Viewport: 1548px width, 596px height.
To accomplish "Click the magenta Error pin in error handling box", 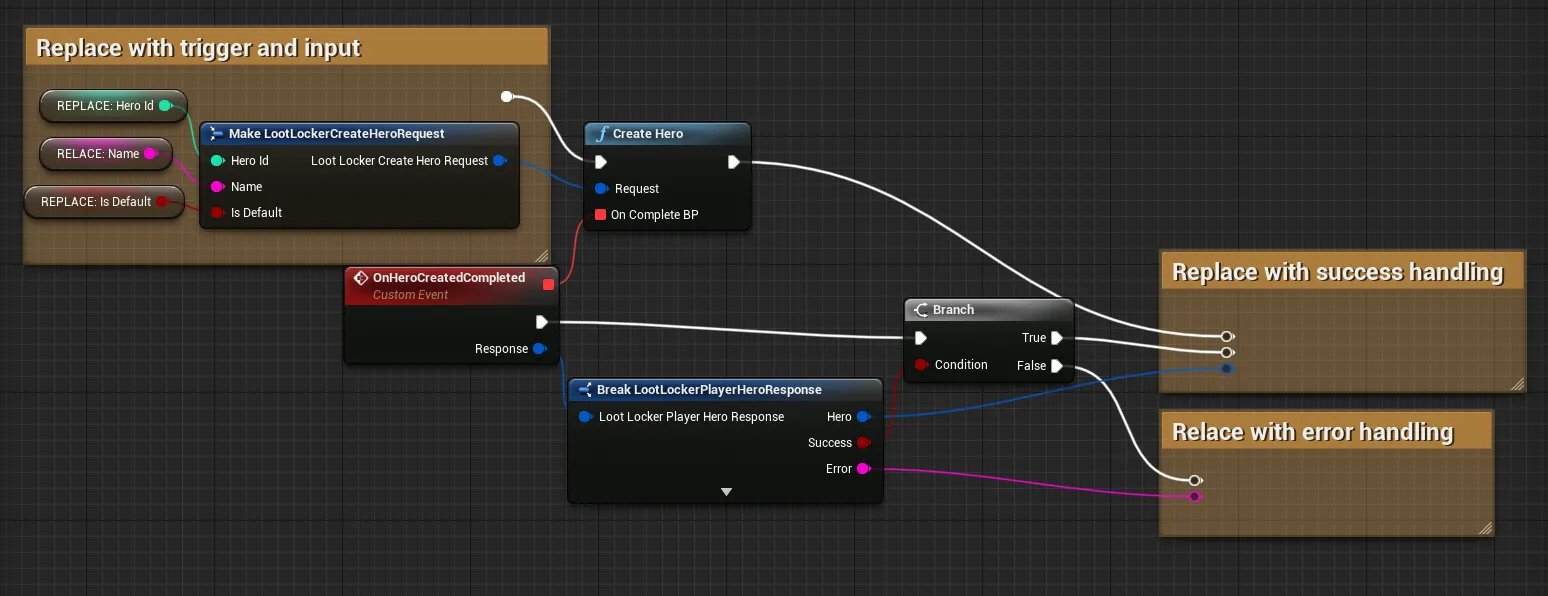I will [1194, 496].
